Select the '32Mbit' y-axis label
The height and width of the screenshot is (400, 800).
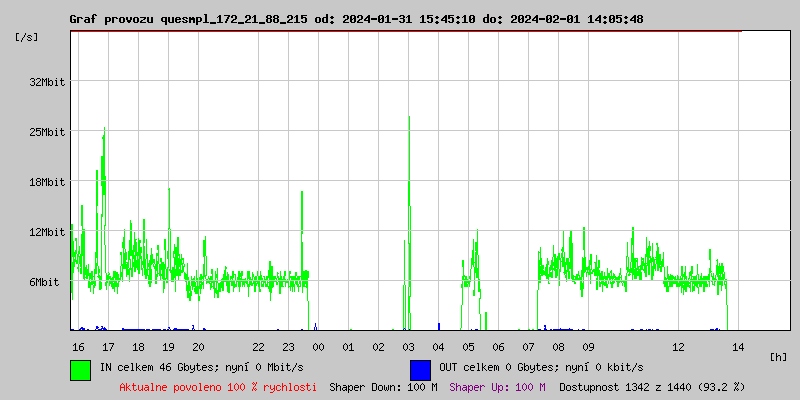point(47,82)
